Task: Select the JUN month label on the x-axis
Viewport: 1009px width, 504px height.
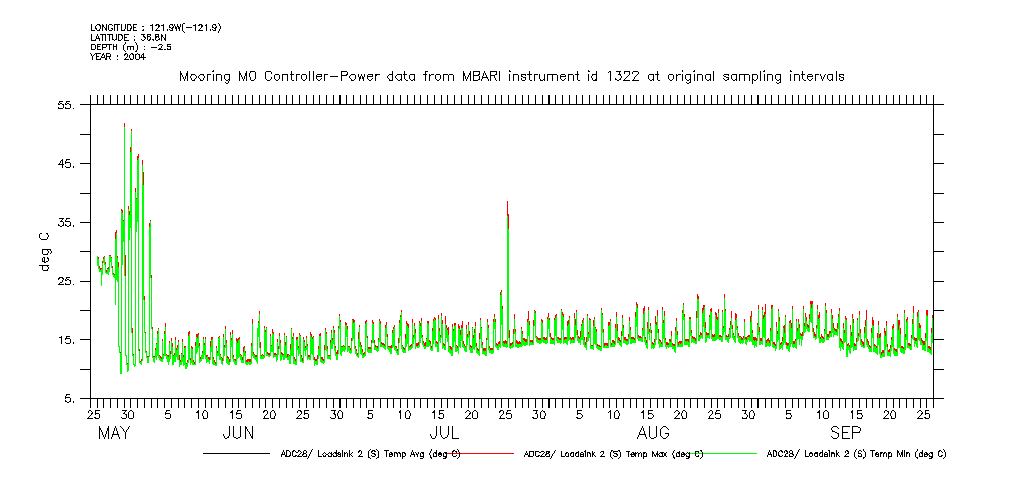Action: (237, 433)
